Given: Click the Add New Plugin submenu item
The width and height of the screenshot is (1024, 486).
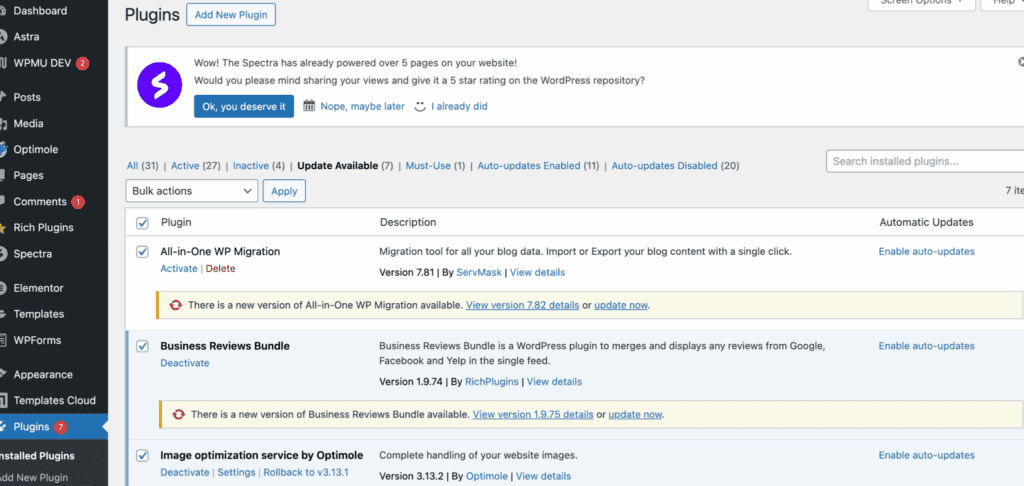Looking at the screenshot, I should coord(34,477).
